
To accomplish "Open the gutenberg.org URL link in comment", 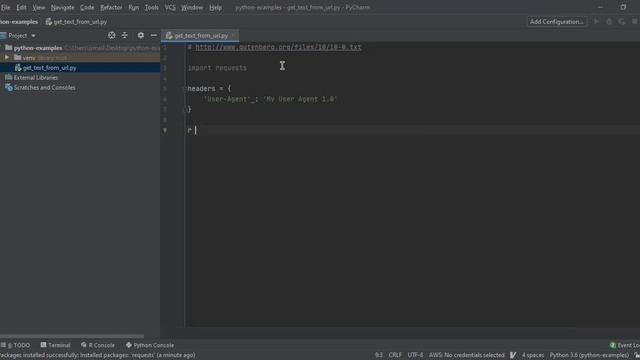I will pyautogui.click(x=278, y=47).
